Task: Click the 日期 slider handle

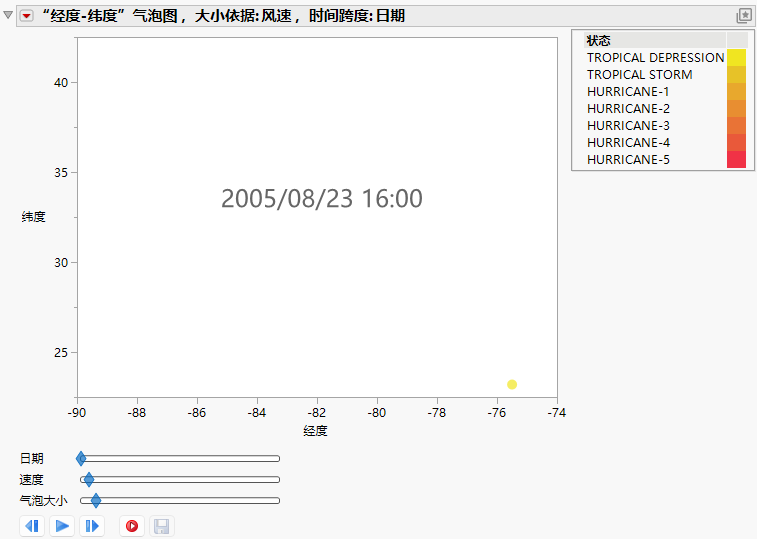Action: click(81, 458)
